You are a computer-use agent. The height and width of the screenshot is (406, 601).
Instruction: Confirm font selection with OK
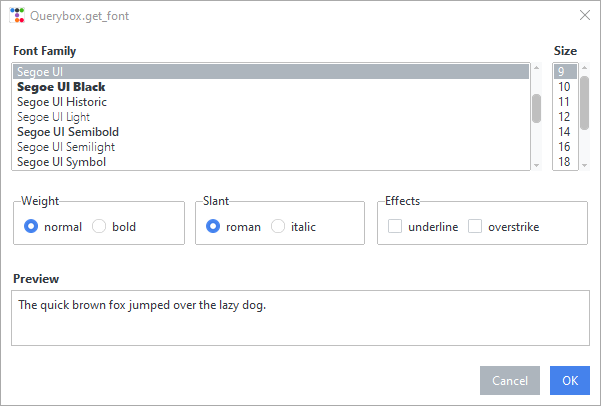[x=570, y=380]
